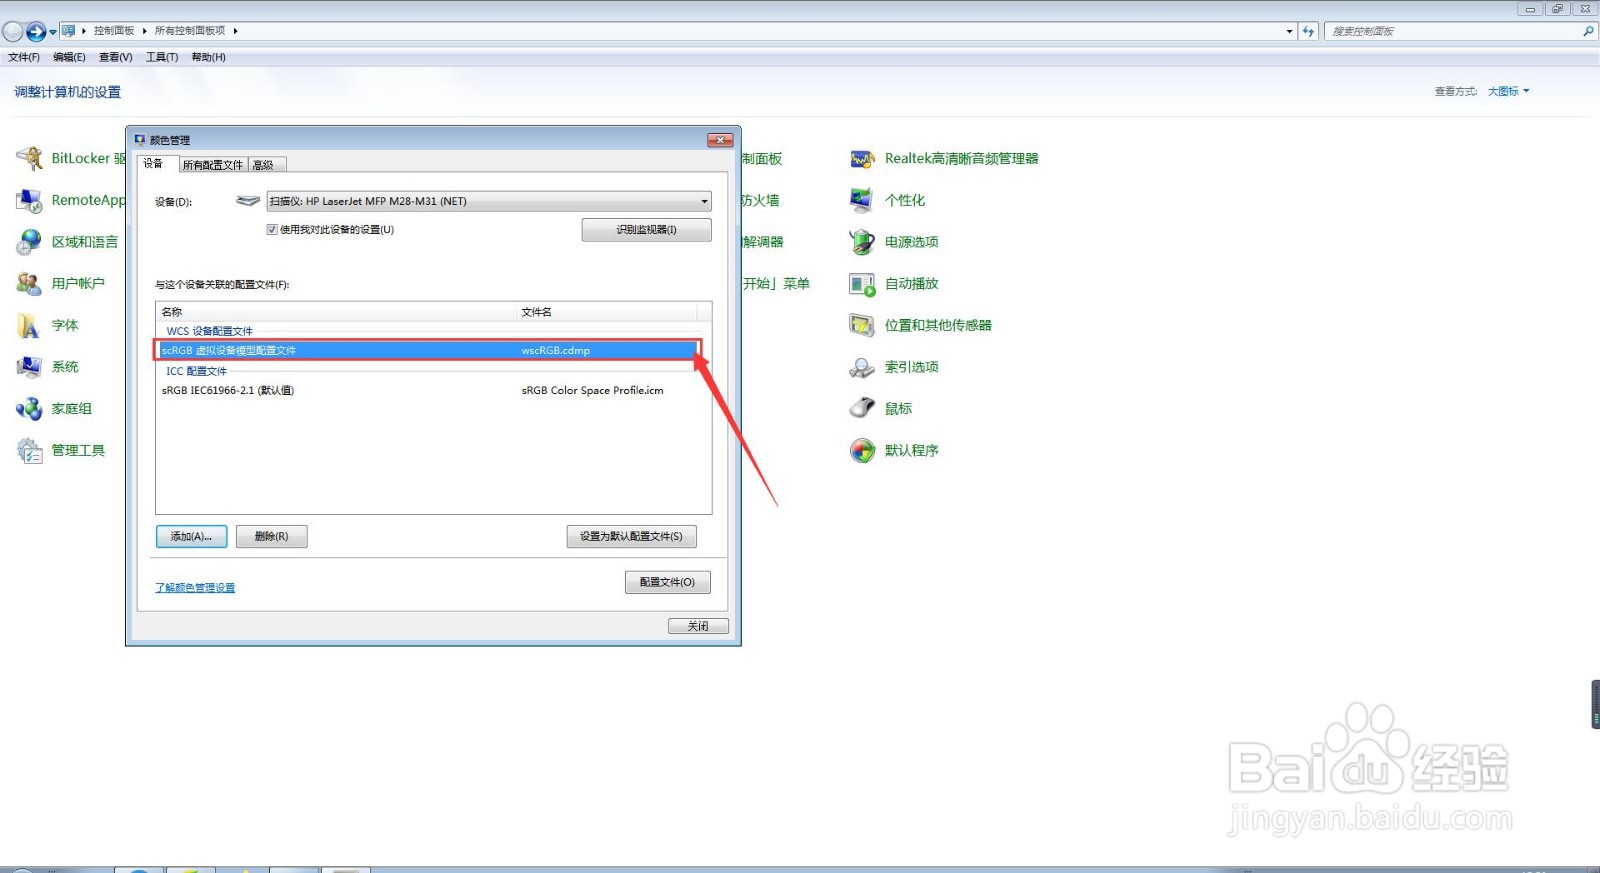The height and width of the screenshot is (873, 1600).
Task: Open the 工具(T) menu
Action: click(162, 57)
